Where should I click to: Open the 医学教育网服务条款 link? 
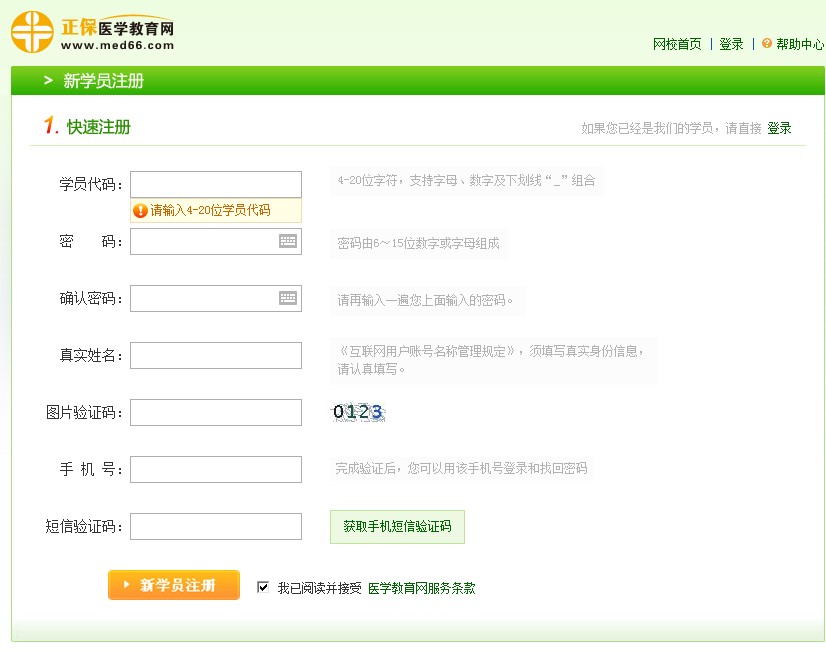421,588
